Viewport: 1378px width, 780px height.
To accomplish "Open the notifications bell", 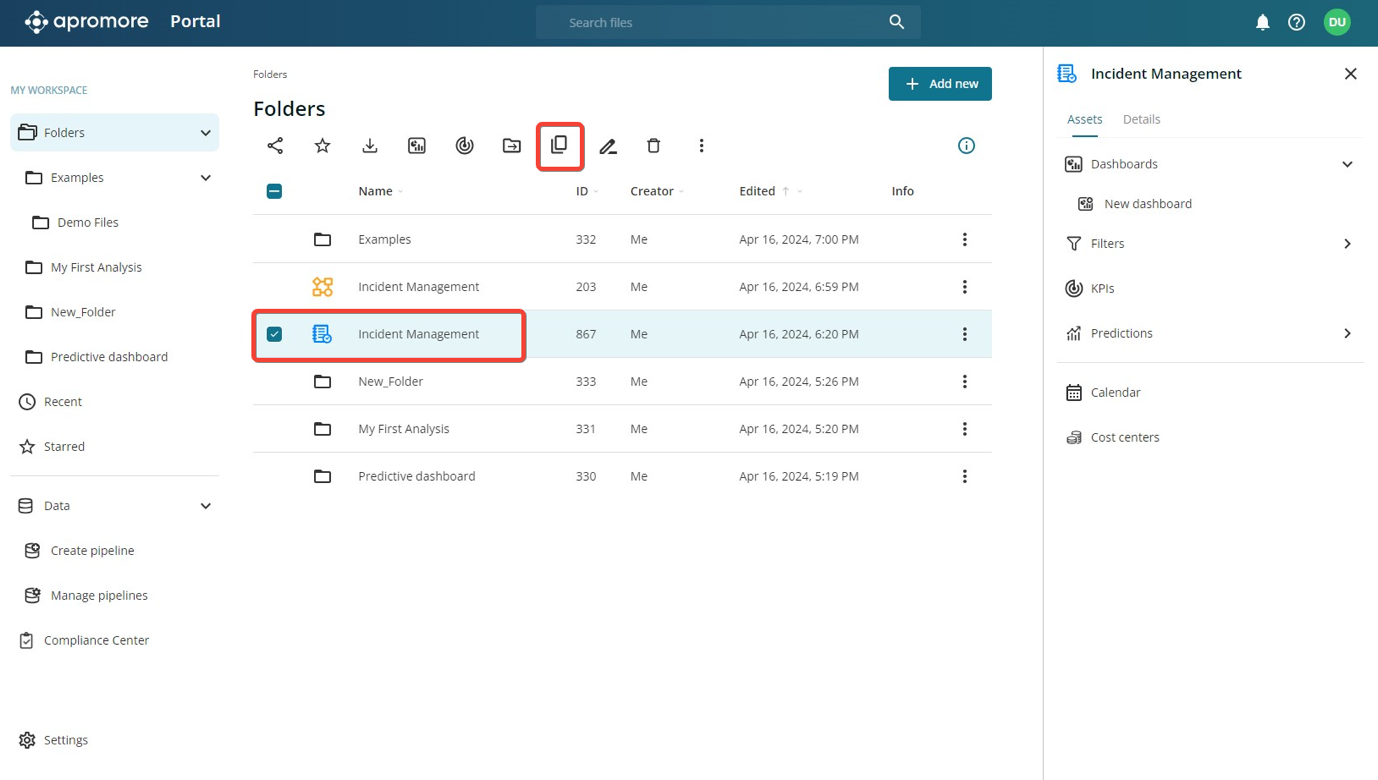I will (x=1262, y=22).
